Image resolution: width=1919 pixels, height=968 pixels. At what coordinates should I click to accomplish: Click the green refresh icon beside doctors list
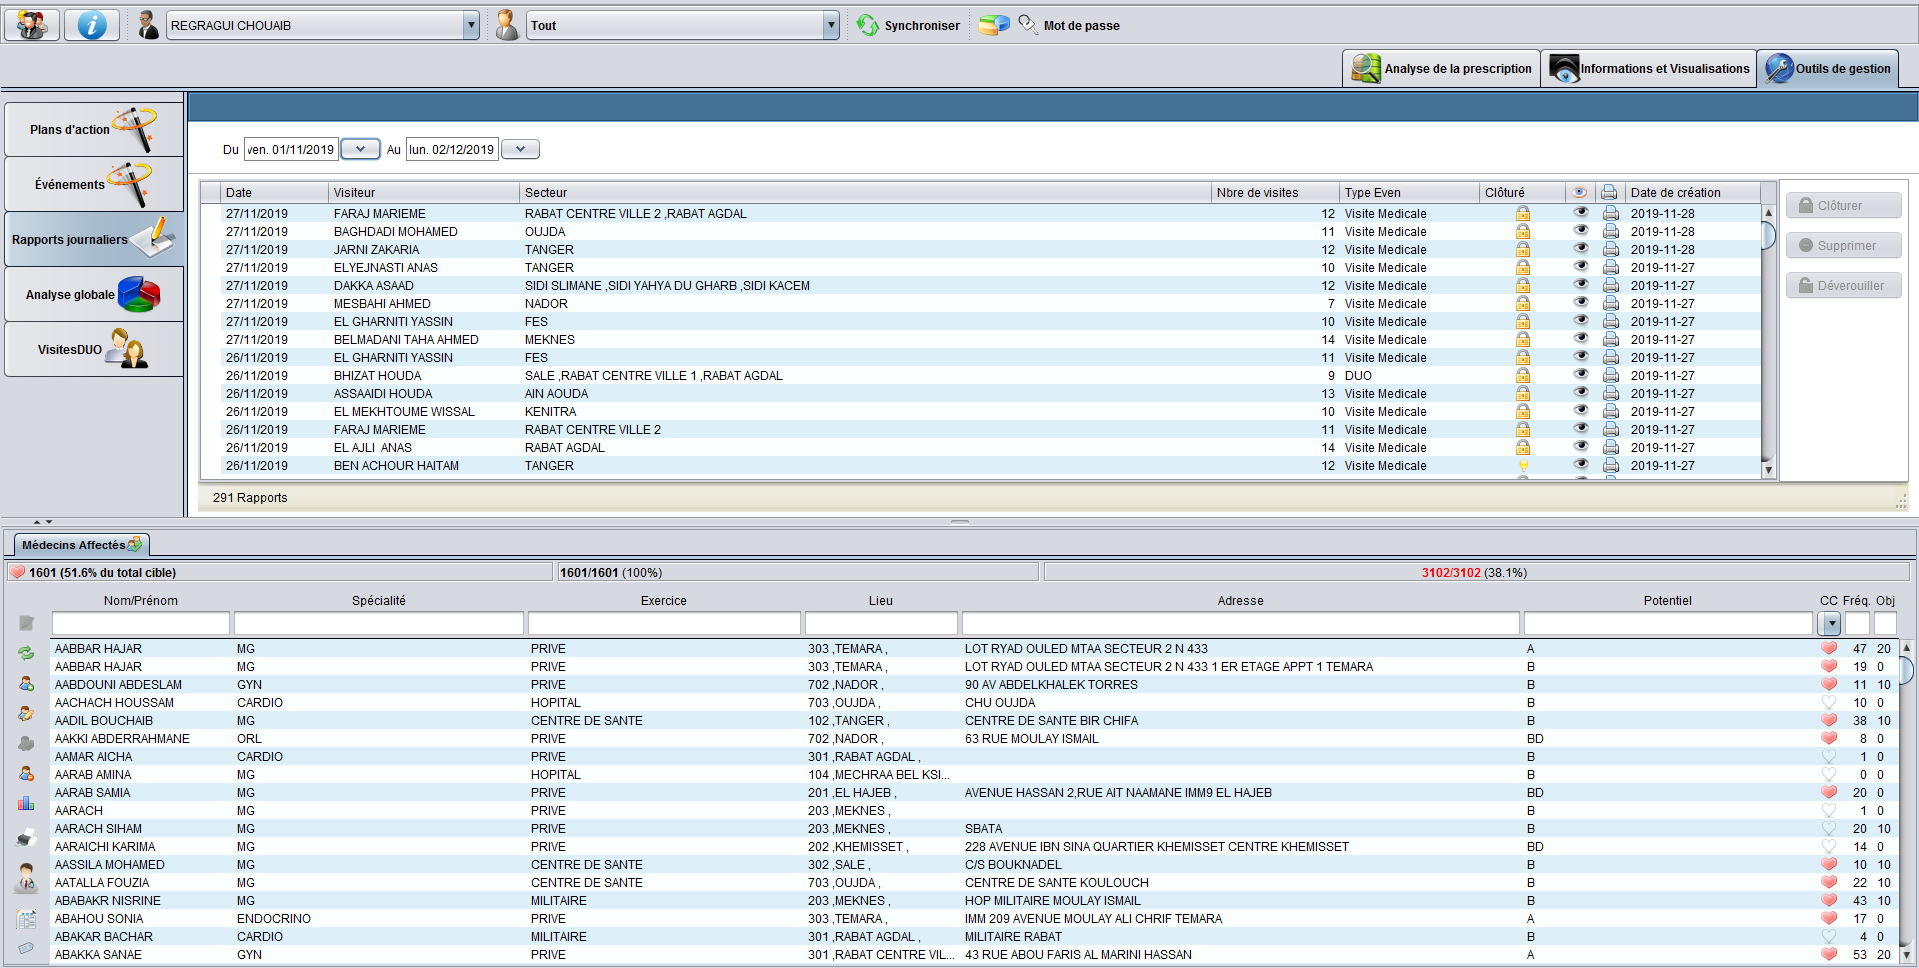point(26,653)
